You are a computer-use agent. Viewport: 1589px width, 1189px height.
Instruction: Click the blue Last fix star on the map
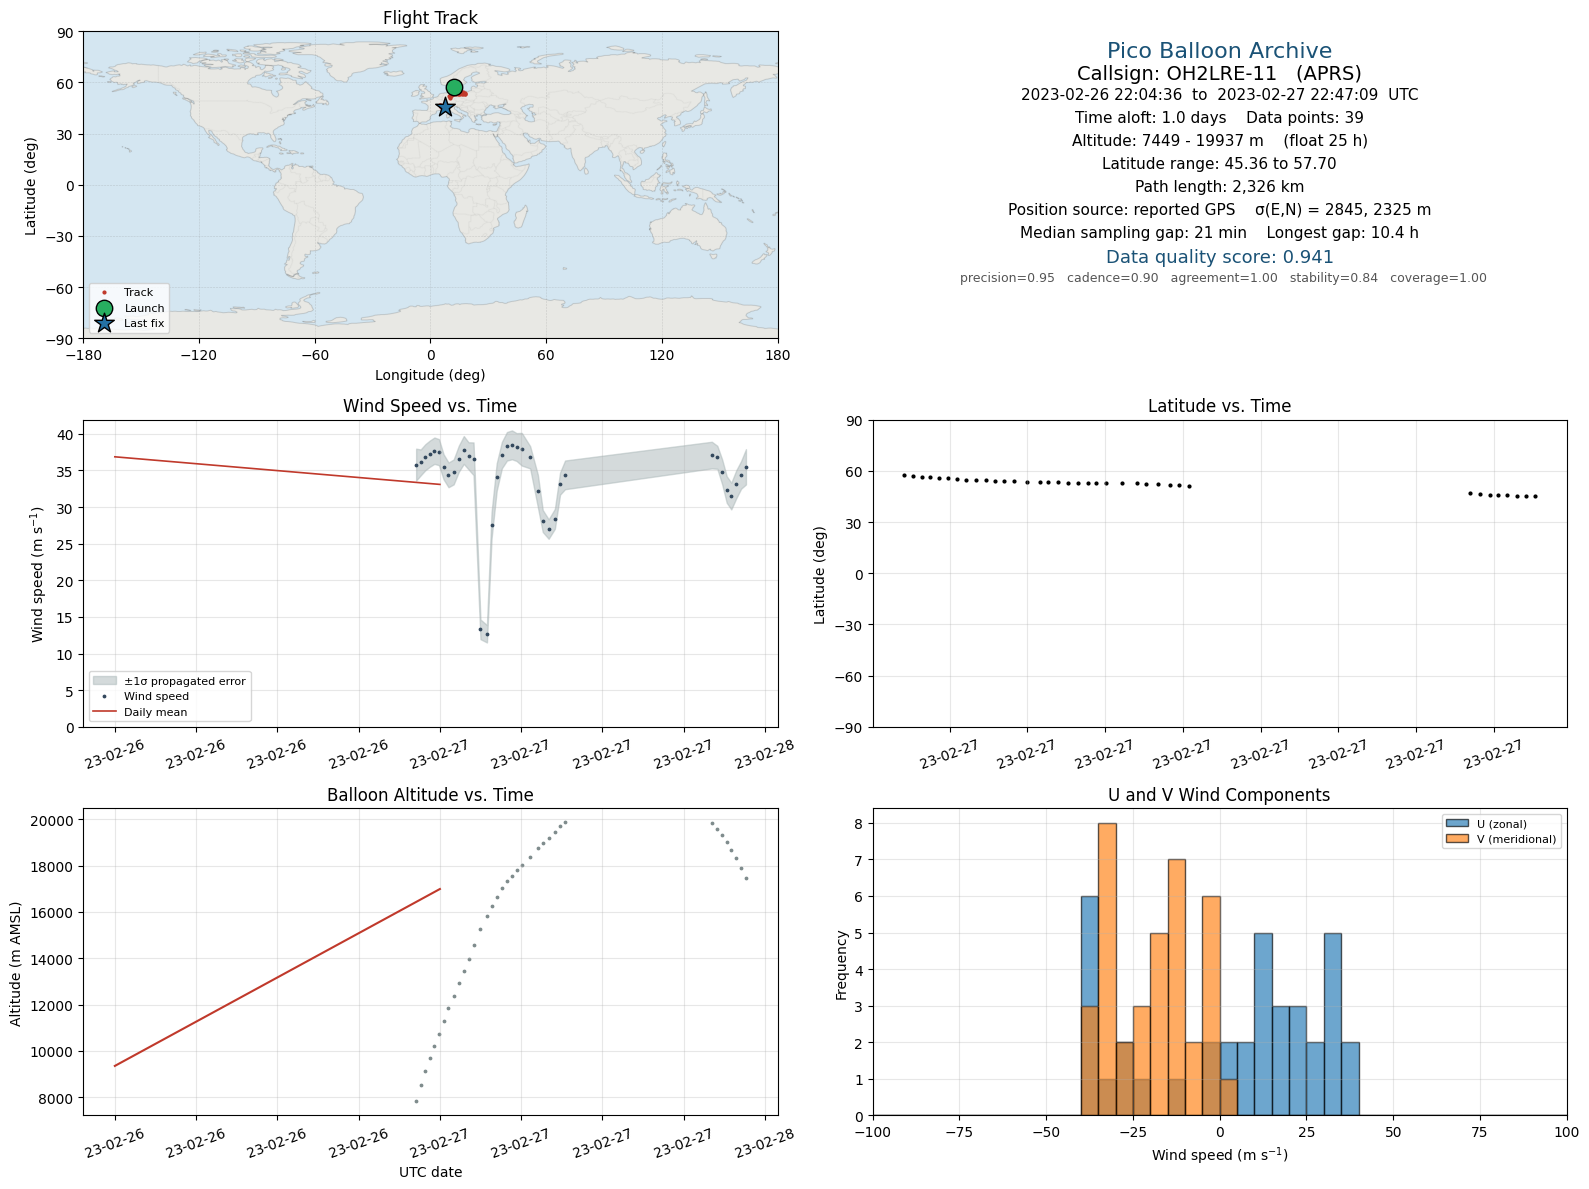445,107
